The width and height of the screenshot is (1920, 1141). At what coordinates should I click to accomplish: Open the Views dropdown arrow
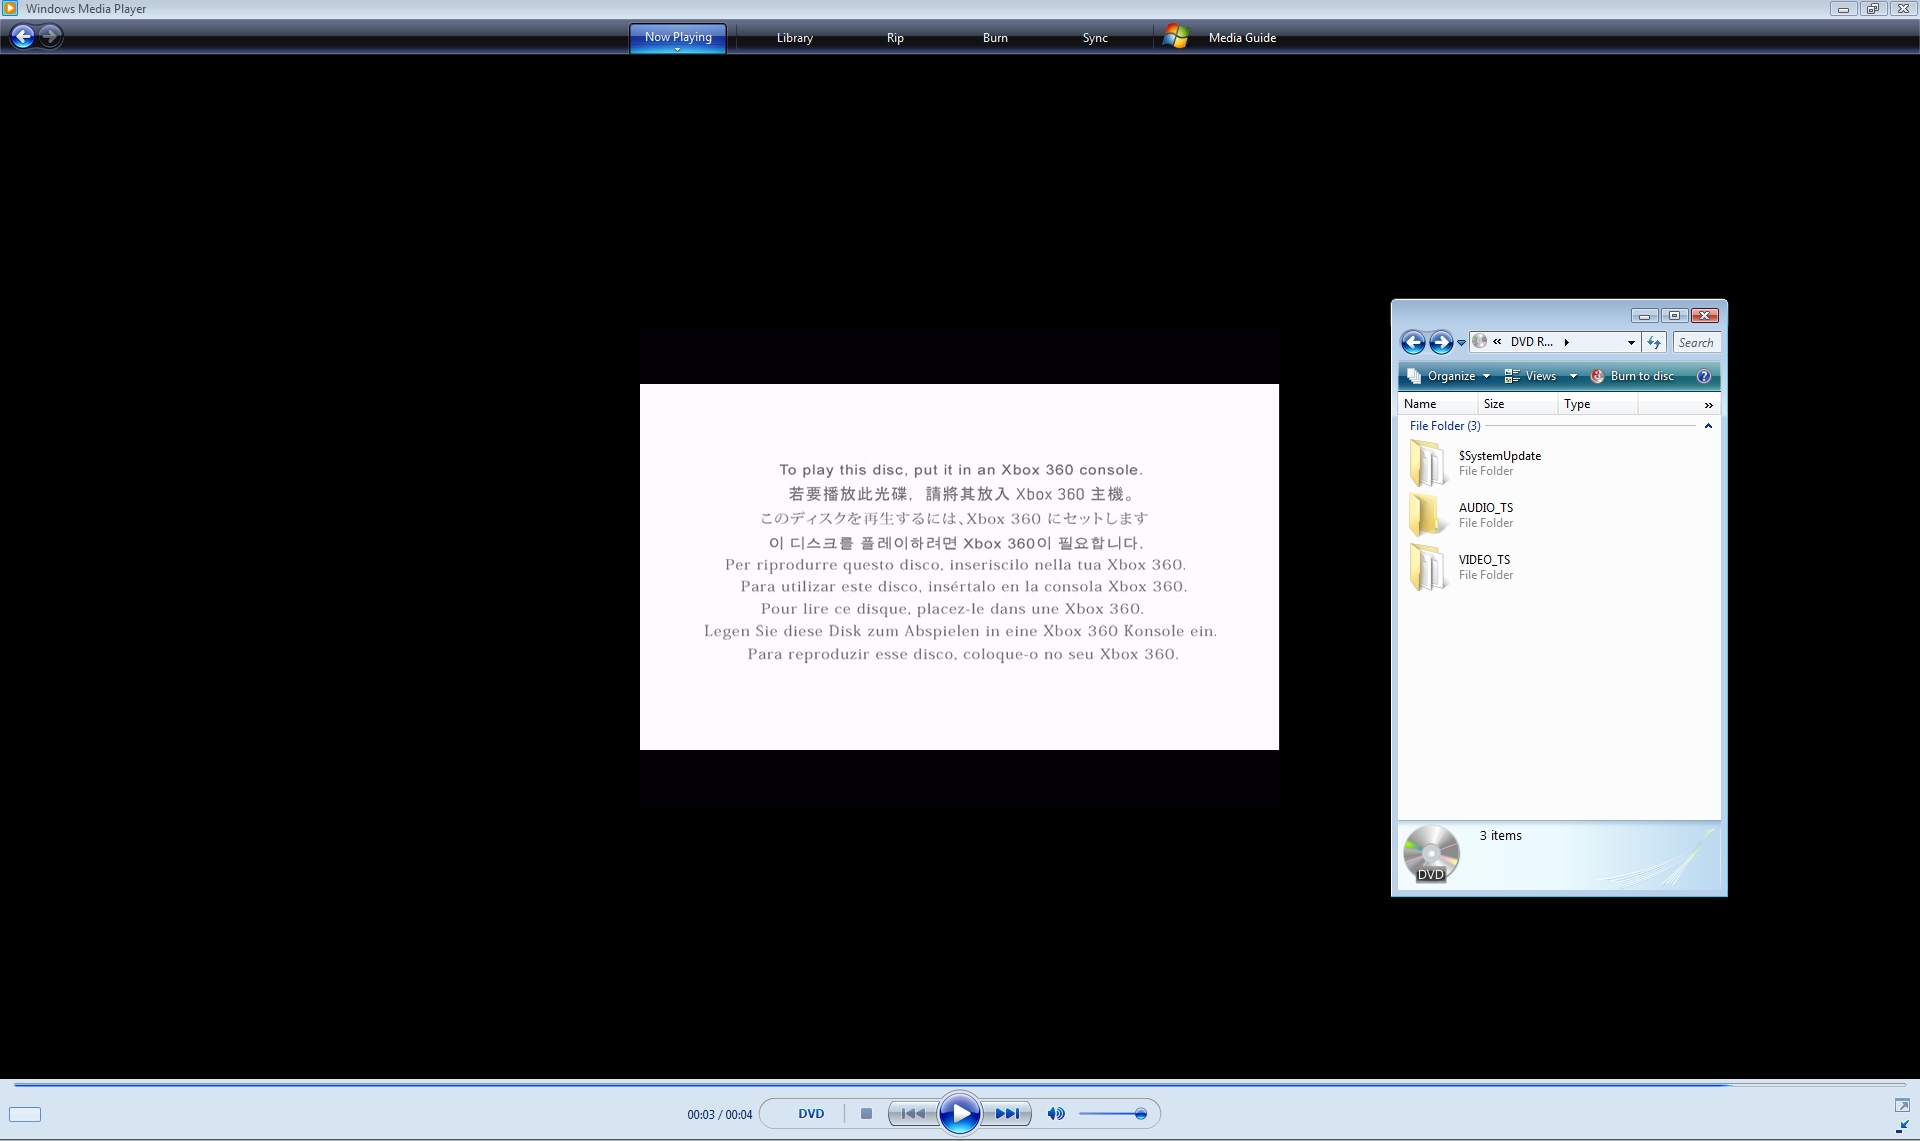1573,376
